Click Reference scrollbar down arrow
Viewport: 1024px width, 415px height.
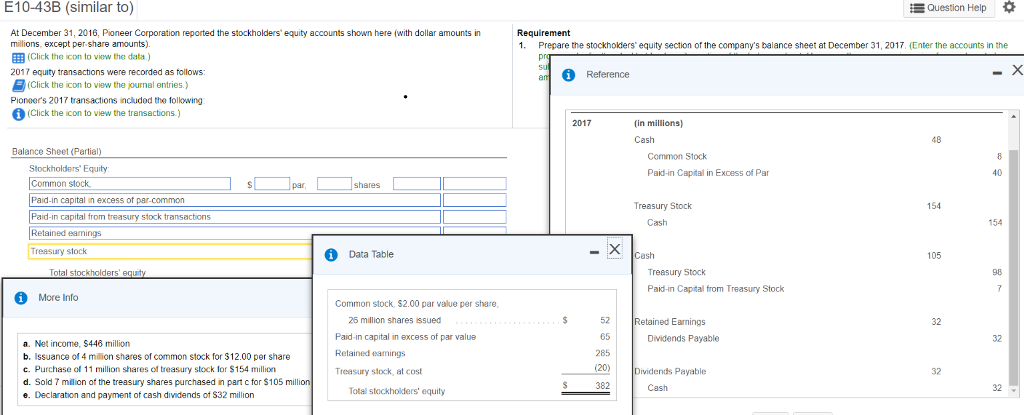1014,390
